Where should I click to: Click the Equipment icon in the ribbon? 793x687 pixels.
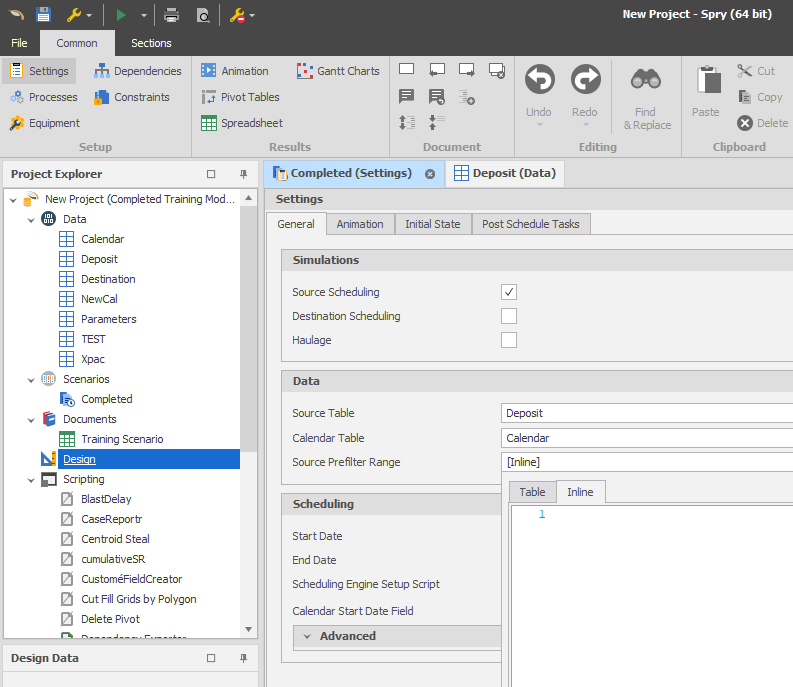(x=45, y=123)
